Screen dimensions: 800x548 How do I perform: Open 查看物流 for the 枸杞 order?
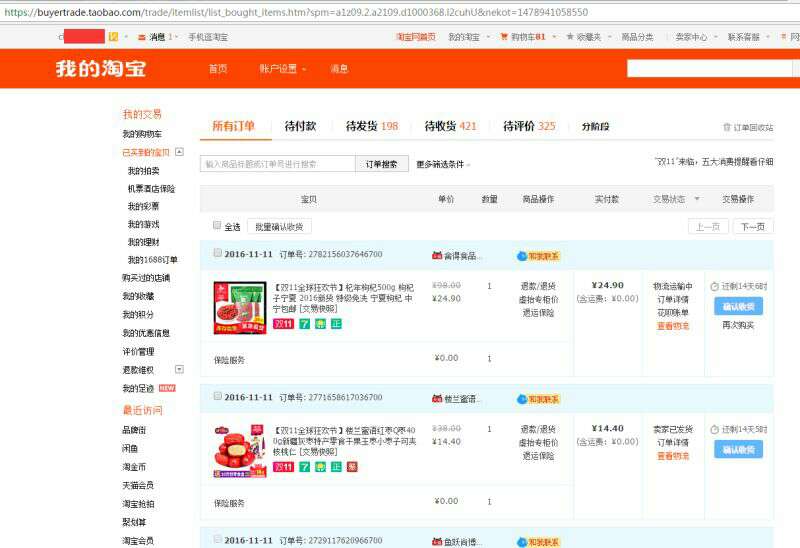point(673,326)
